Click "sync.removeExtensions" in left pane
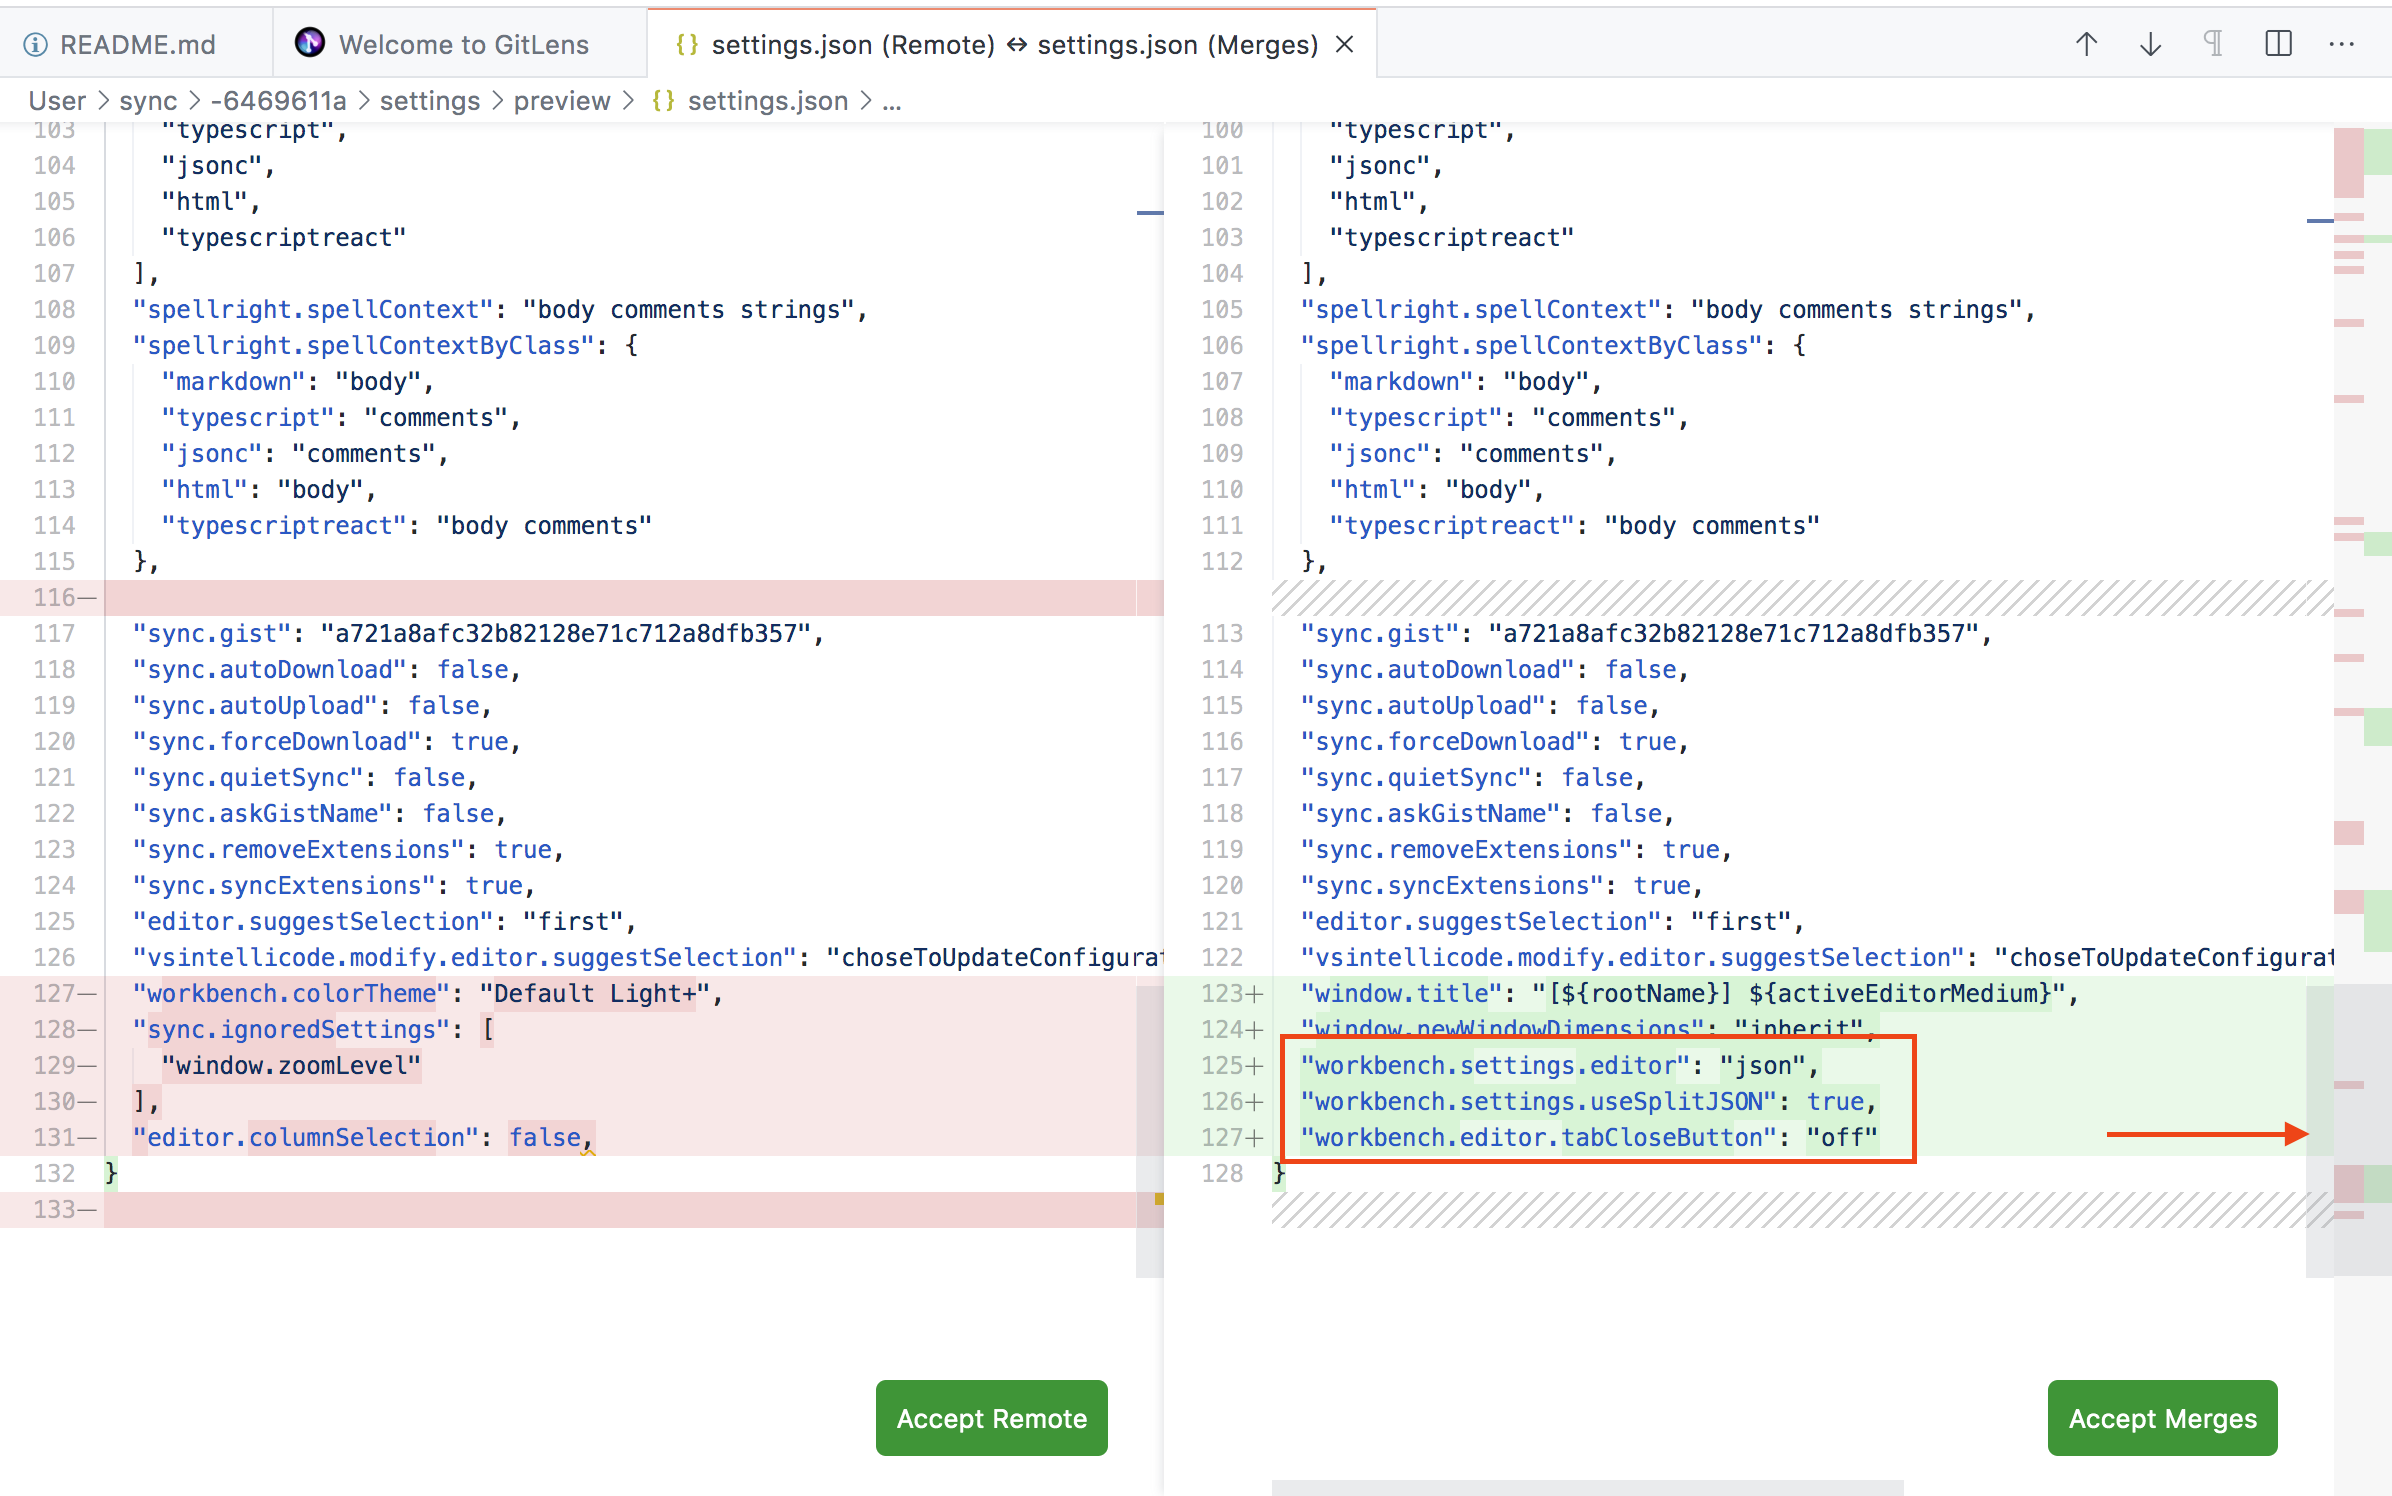2392x1496 pixels. 298,849
